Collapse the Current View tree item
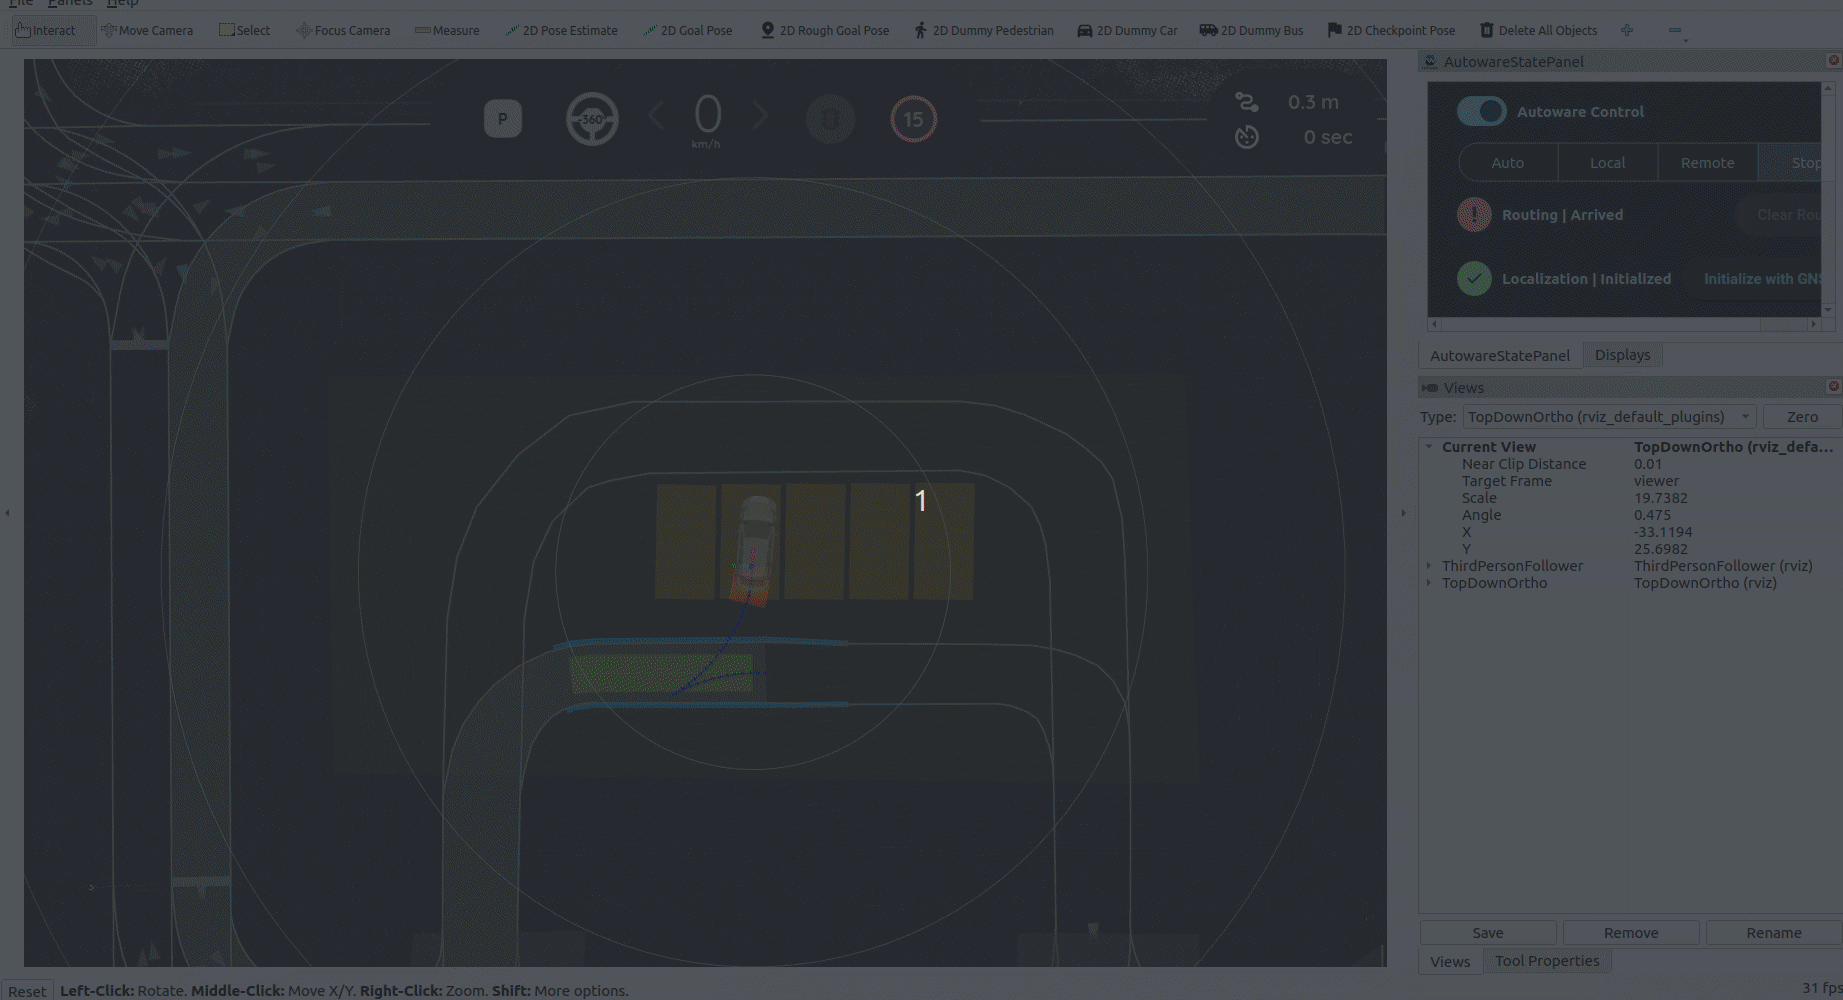The height and width of the screenshot is (1000, 1843). (1429, 447)
